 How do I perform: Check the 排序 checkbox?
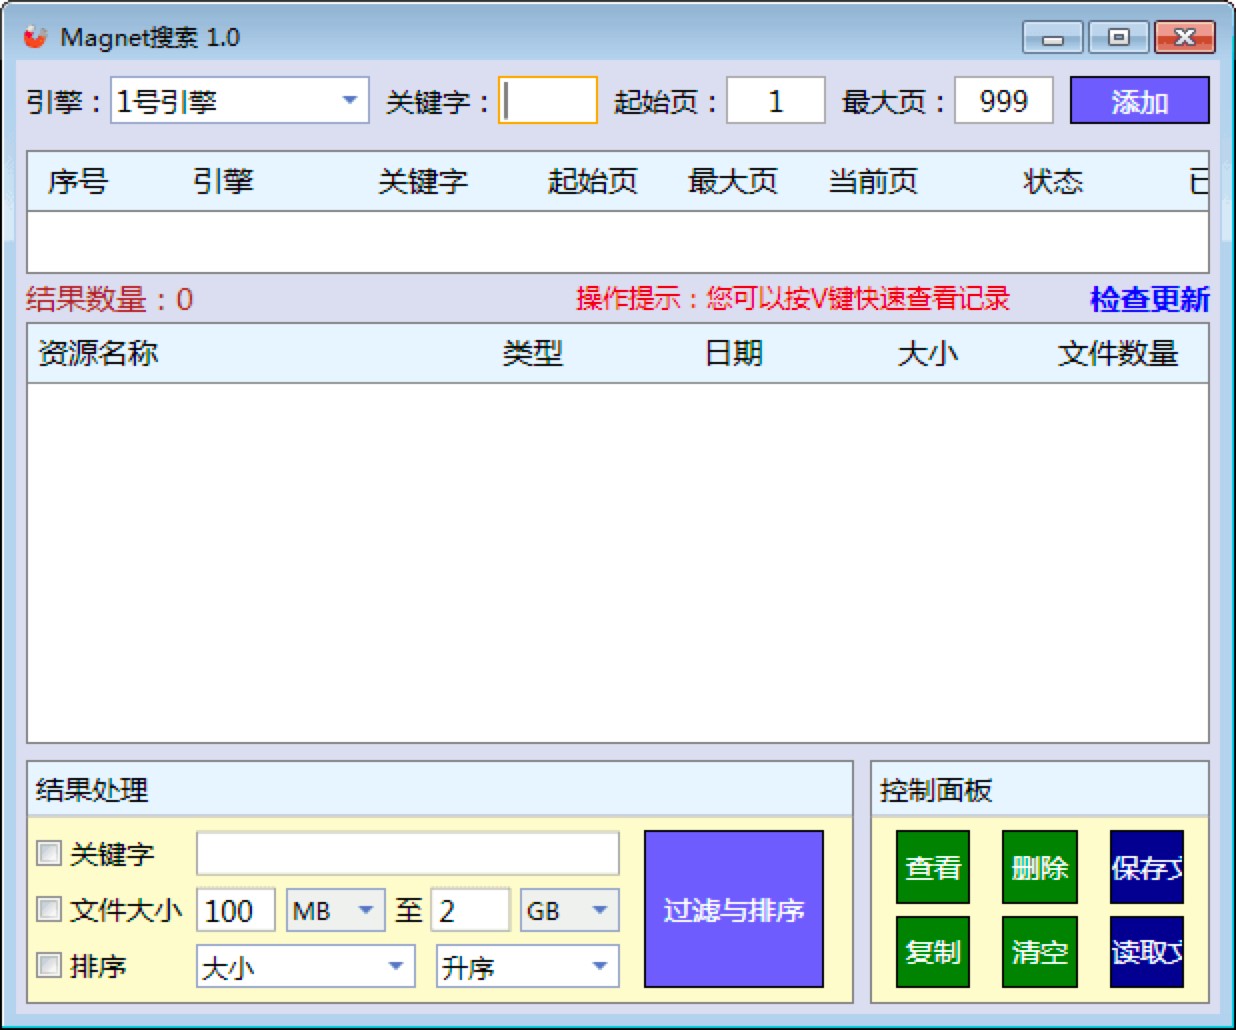(49, 965)
